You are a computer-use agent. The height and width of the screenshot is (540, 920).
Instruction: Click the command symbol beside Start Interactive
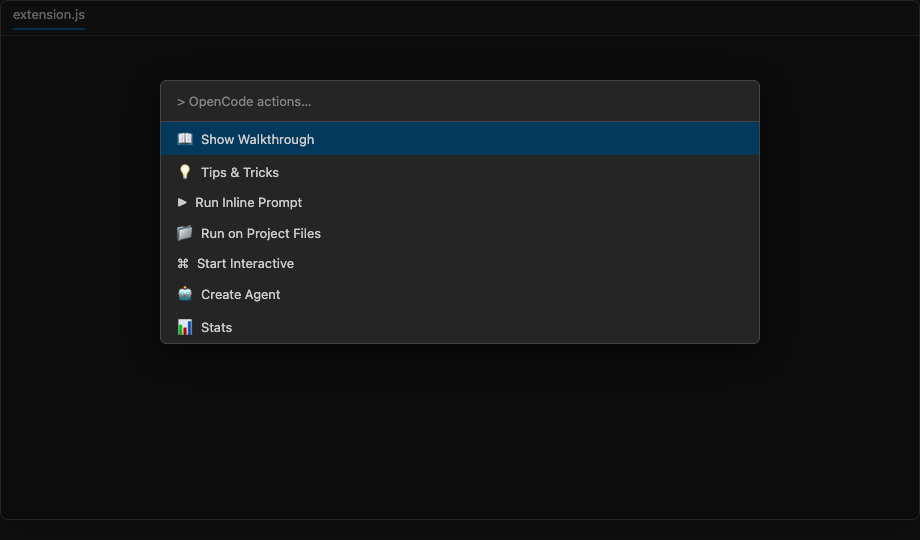[182, 264]
